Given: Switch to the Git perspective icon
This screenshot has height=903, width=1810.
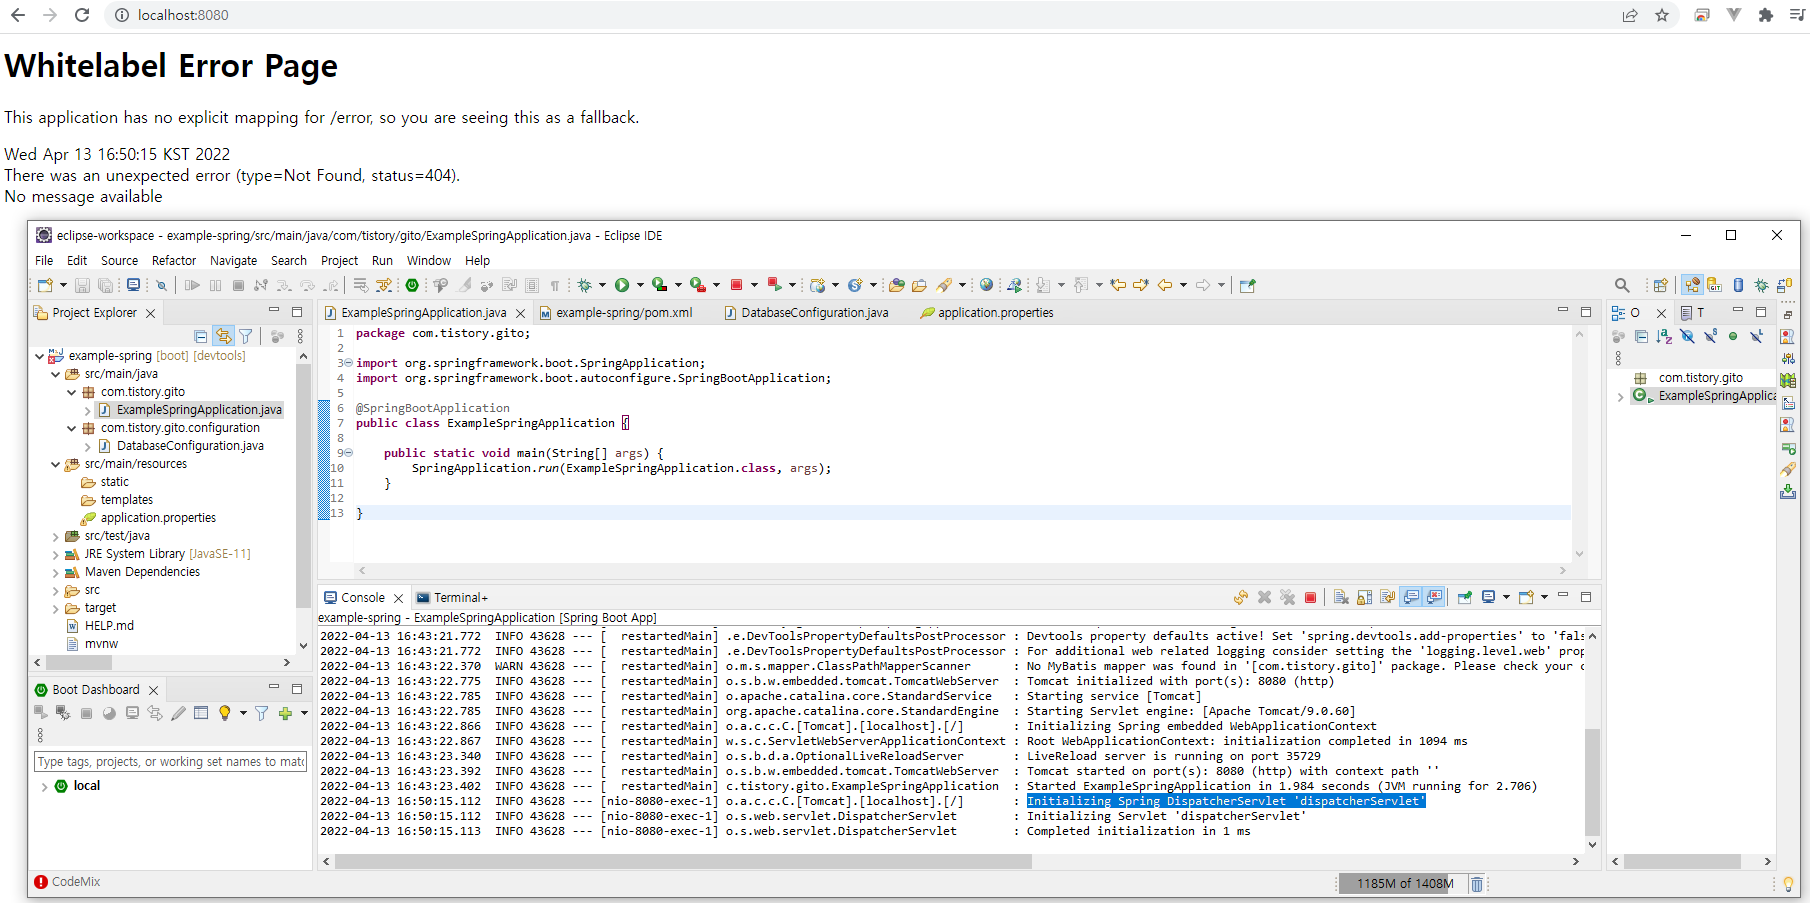Looking at the screenshot, I should 1714,286.
